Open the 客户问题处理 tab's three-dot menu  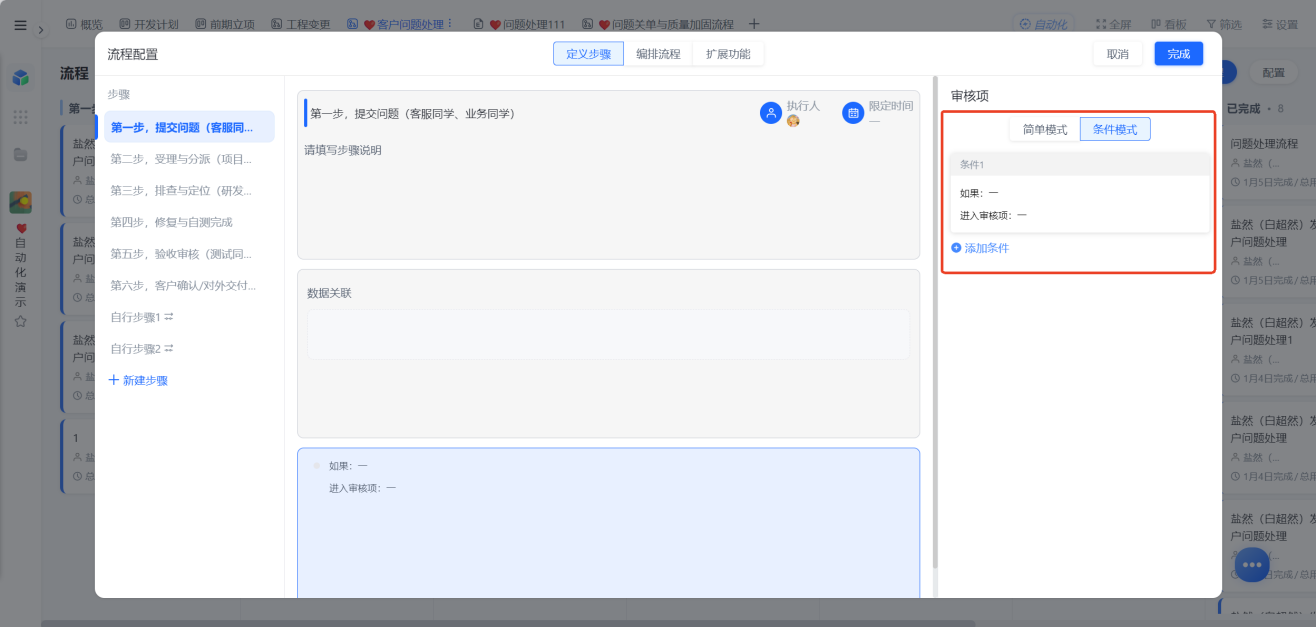pos(449,23)
